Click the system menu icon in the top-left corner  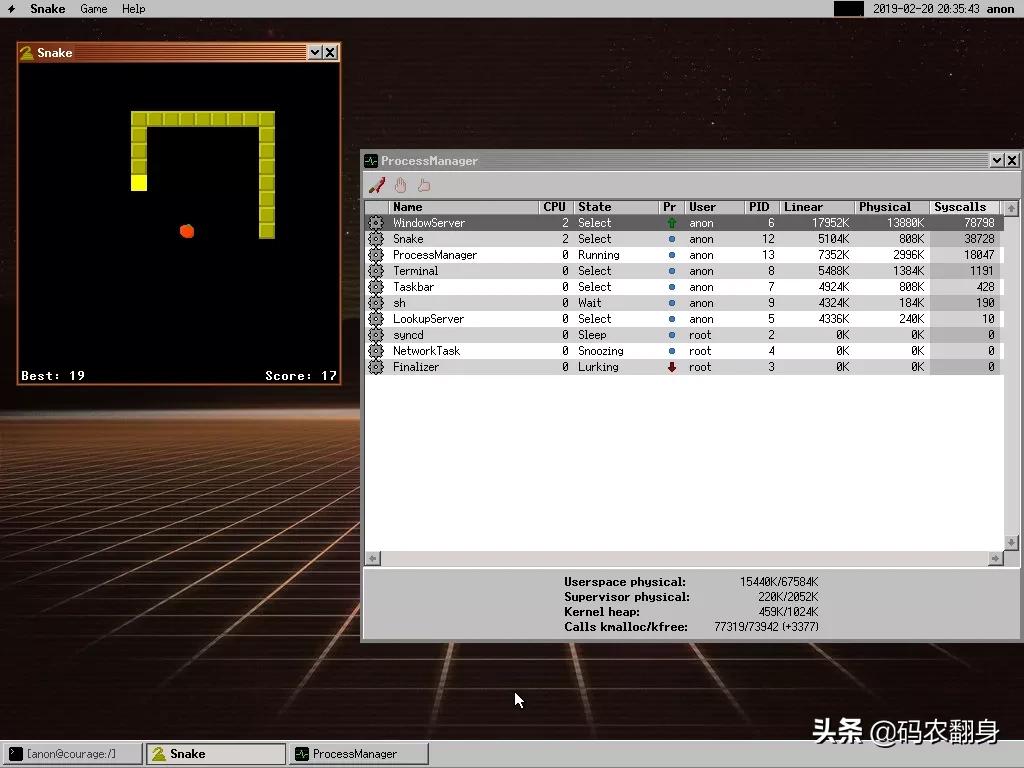[x=12, y=9]
